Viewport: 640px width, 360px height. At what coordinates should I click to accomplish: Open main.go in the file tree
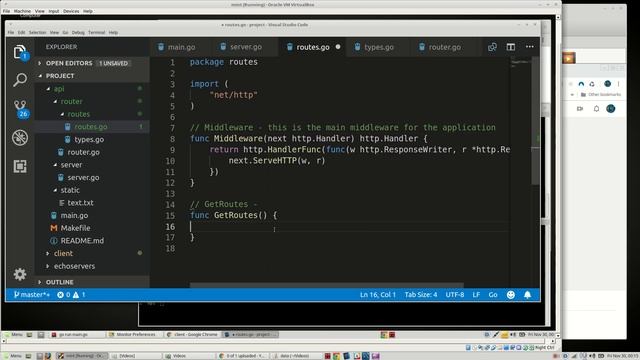(74, 216)
